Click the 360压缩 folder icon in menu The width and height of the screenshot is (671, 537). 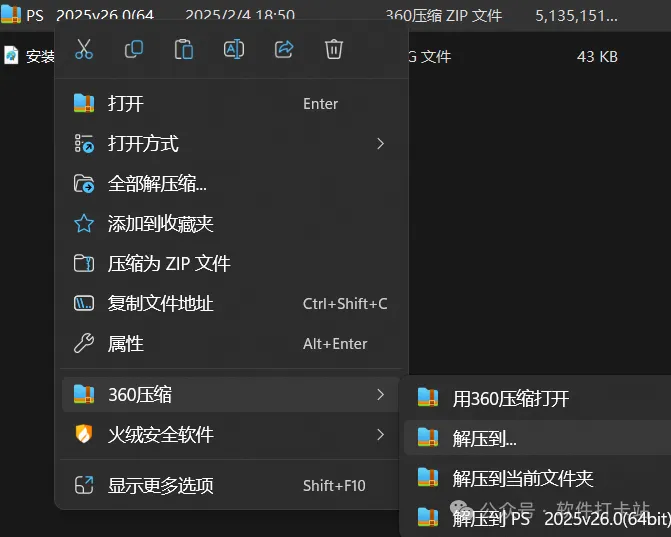[x=84, y=395]
